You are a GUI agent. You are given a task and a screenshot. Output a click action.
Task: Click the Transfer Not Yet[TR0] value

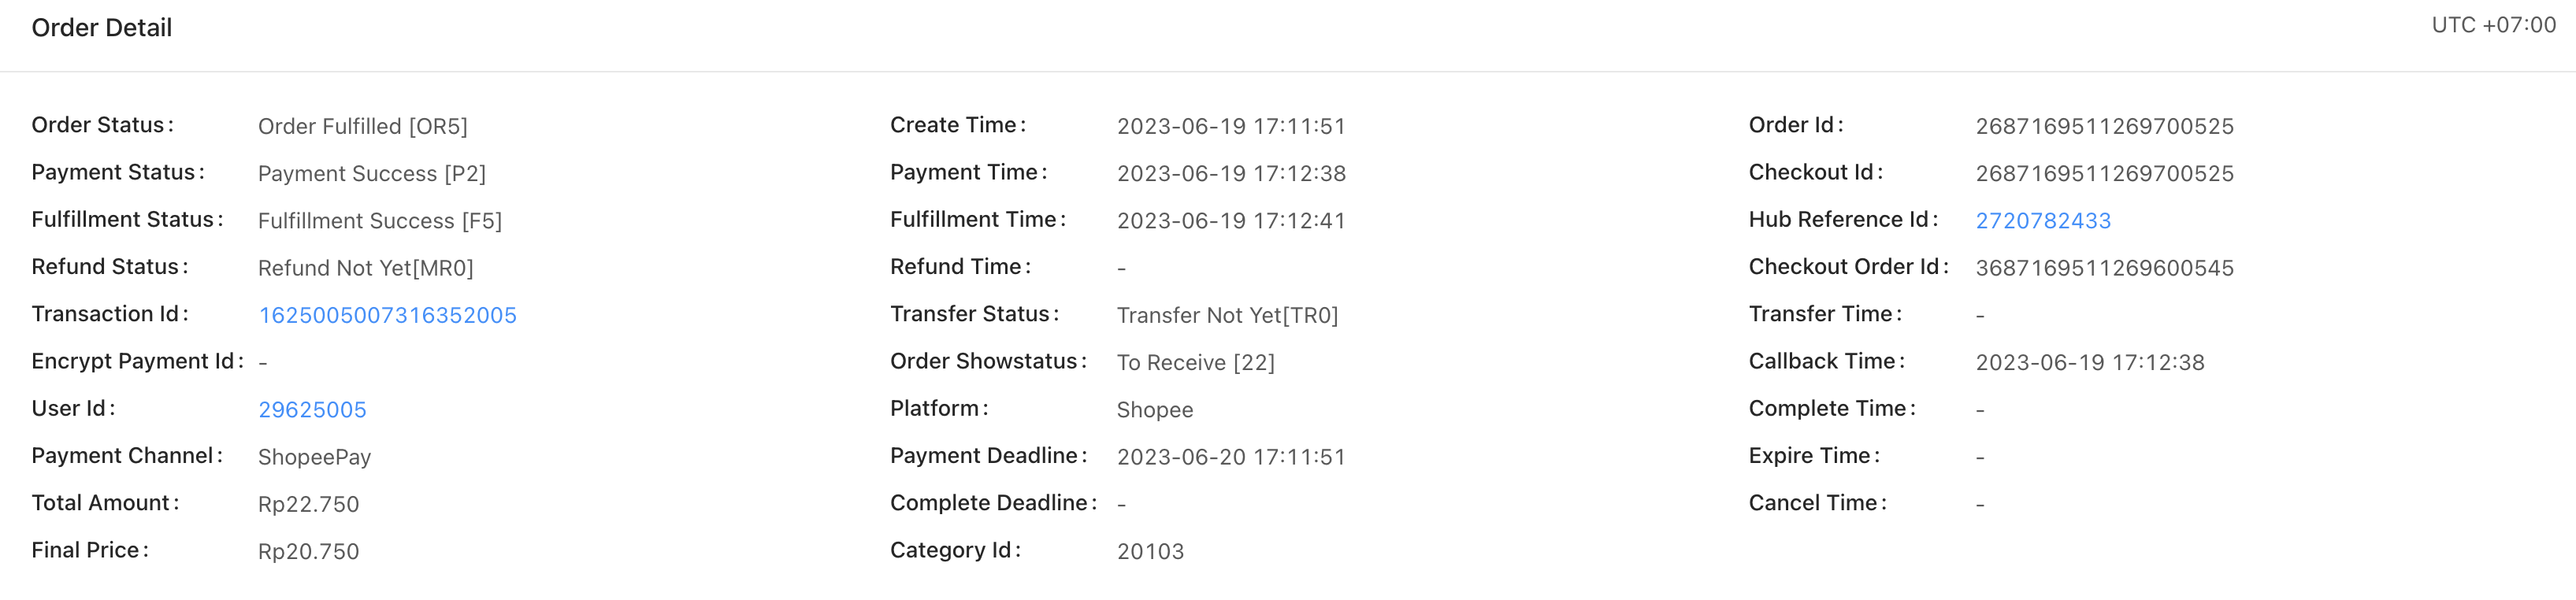pyautogui.click(x=1226, y=315)
